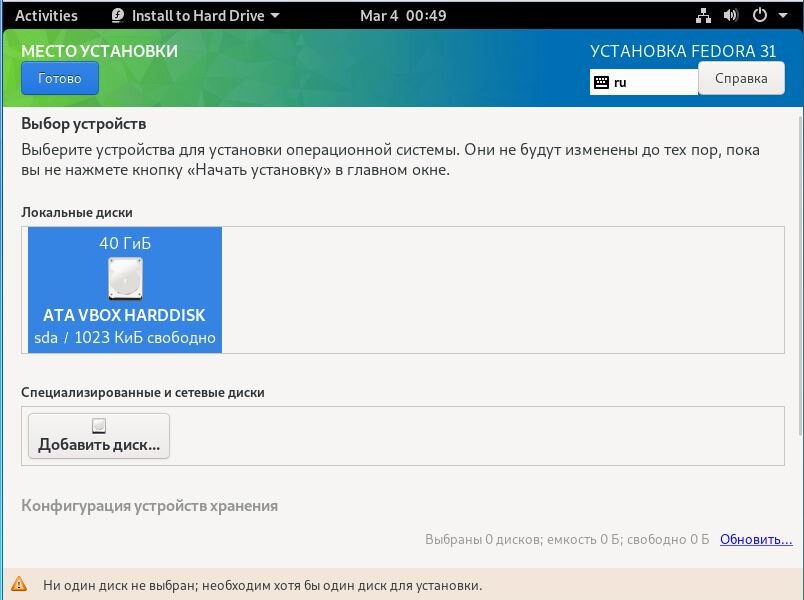Open the clock showing Mar 4 00:49
The image size is (804, 600).
coord(403,15)
